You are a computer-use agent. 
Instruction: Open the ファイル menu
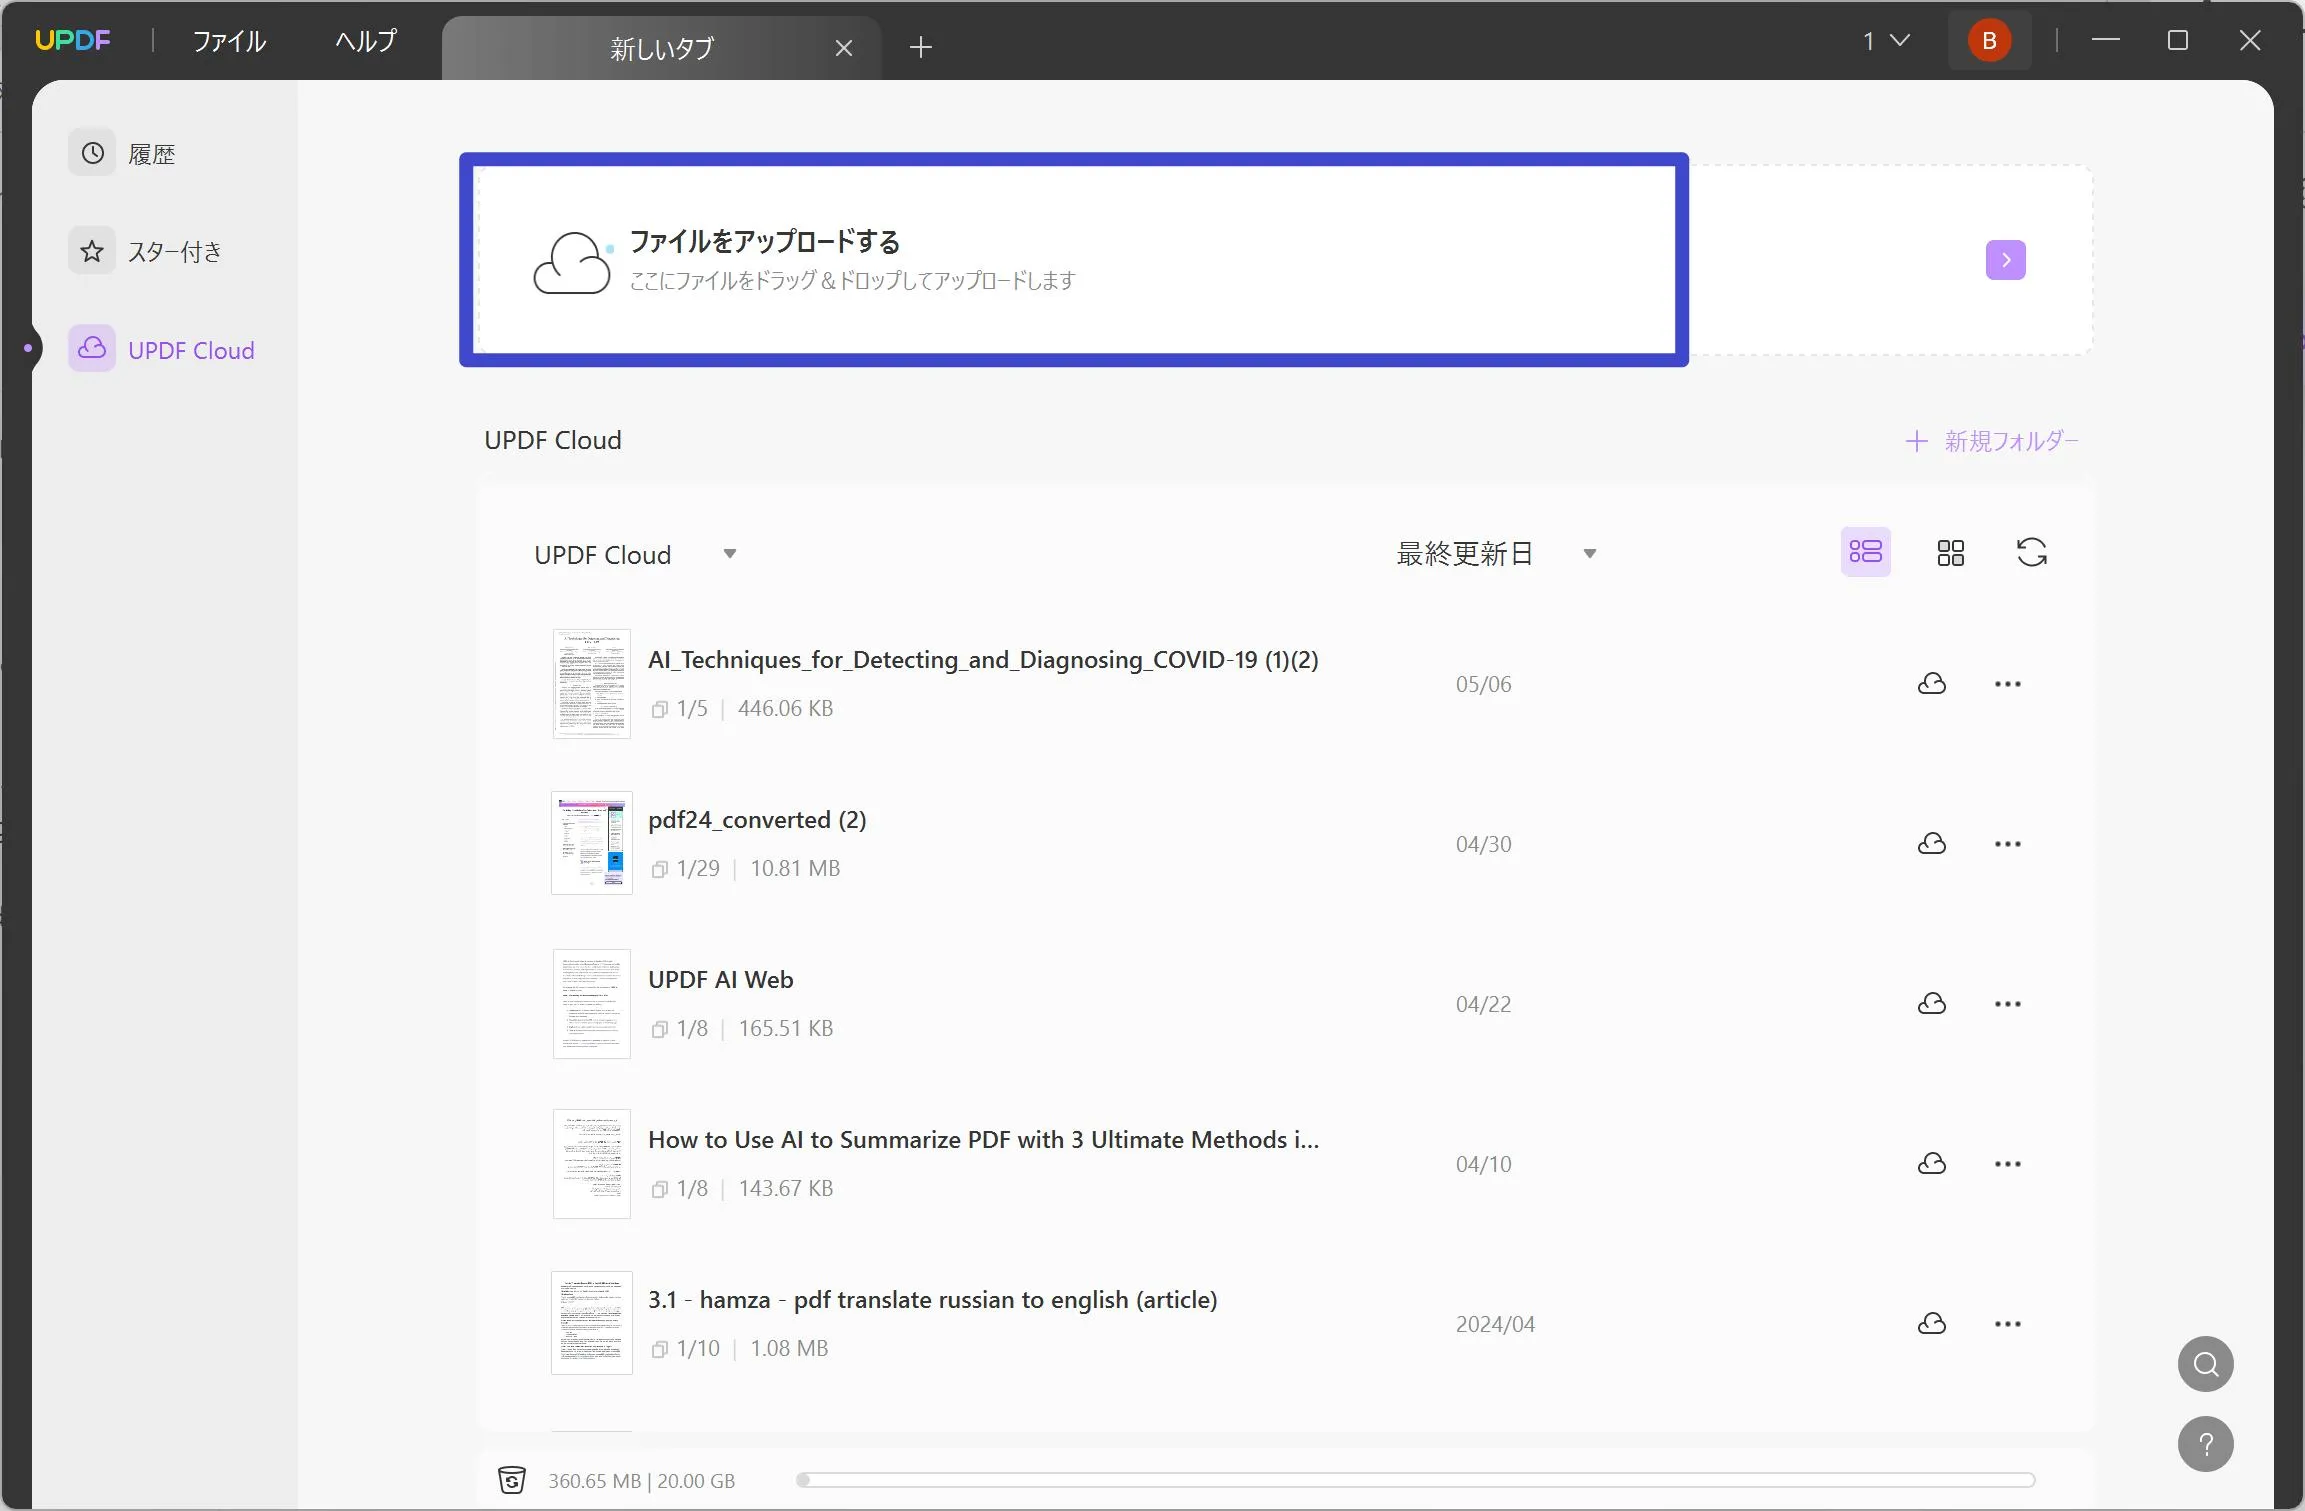pos(229,41)
